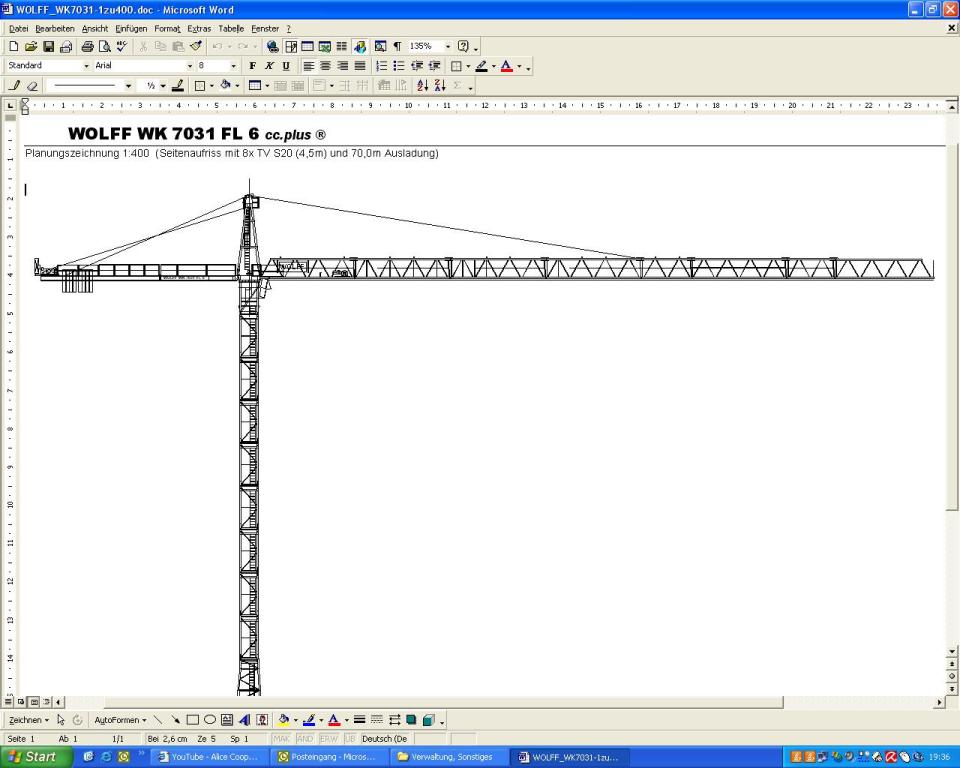This screenshot has height=768, width=960.
Task: Switch to Posteingang - Microsoft Outlook taskbar window
Action: (328, 757)
